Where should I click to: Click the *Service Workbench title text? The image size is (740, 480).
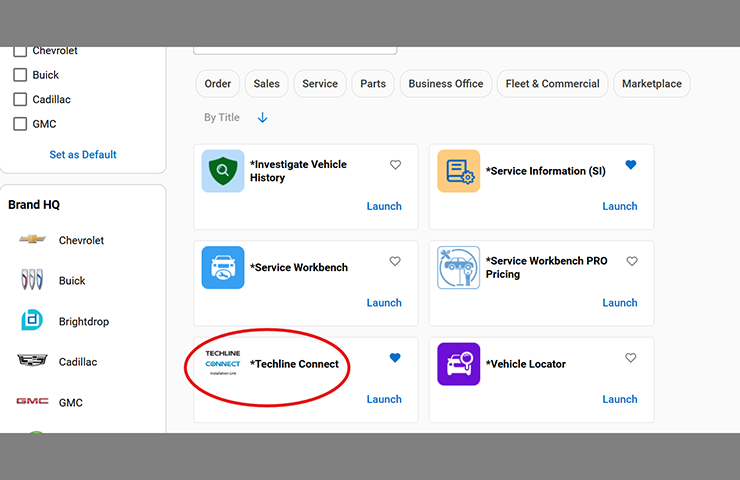coord(299,268)
